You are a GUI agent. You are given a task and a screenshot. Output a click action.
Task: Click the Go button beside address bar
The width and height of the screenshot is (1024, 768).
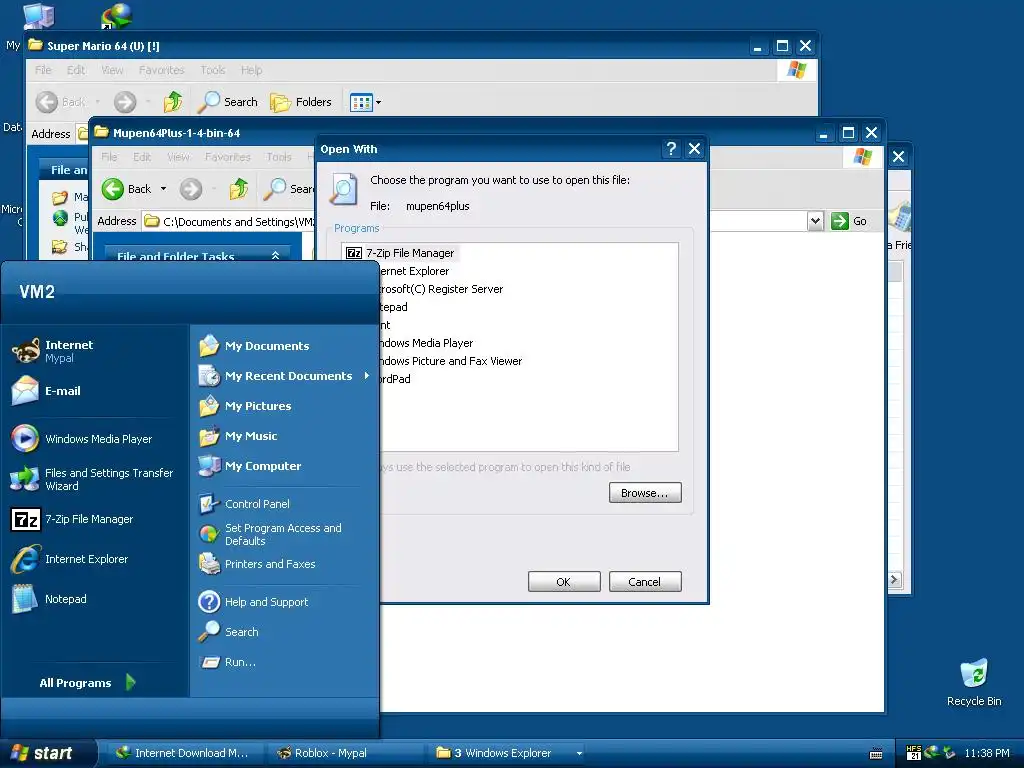coord(849,221)
